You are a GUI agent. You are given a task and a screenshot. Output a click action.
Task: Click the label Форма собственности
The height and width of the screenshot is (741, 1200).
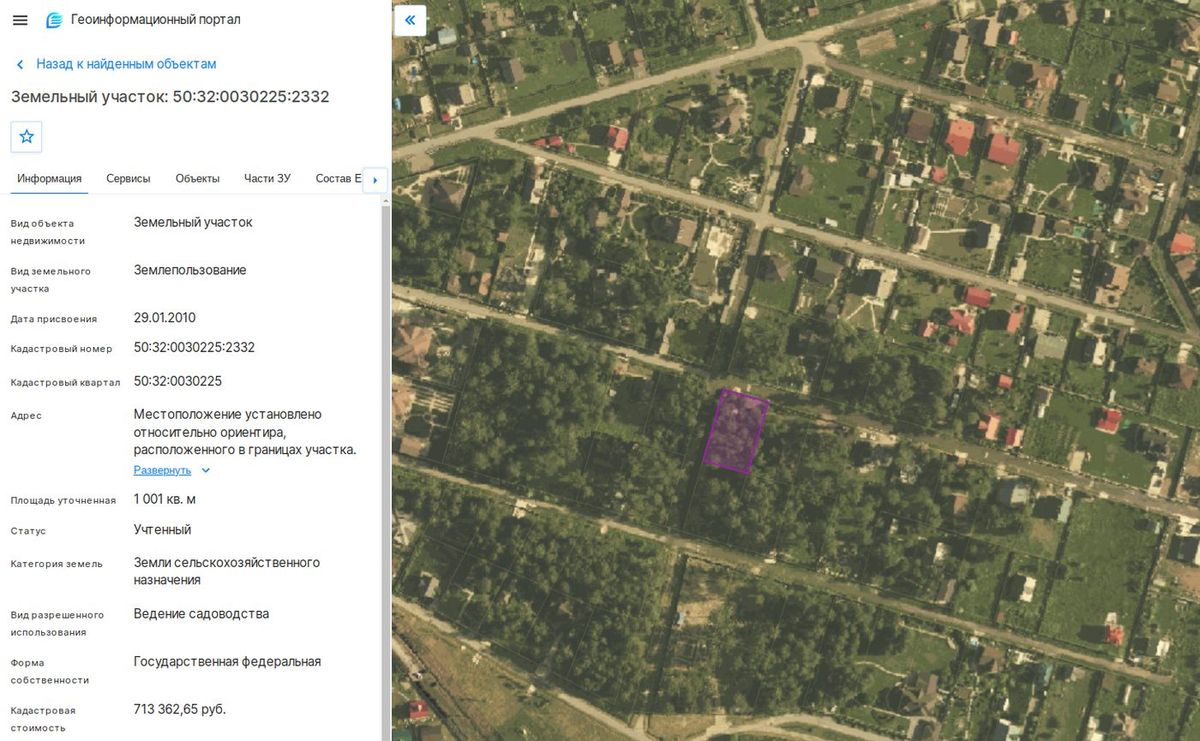click(x=50, y=671)
